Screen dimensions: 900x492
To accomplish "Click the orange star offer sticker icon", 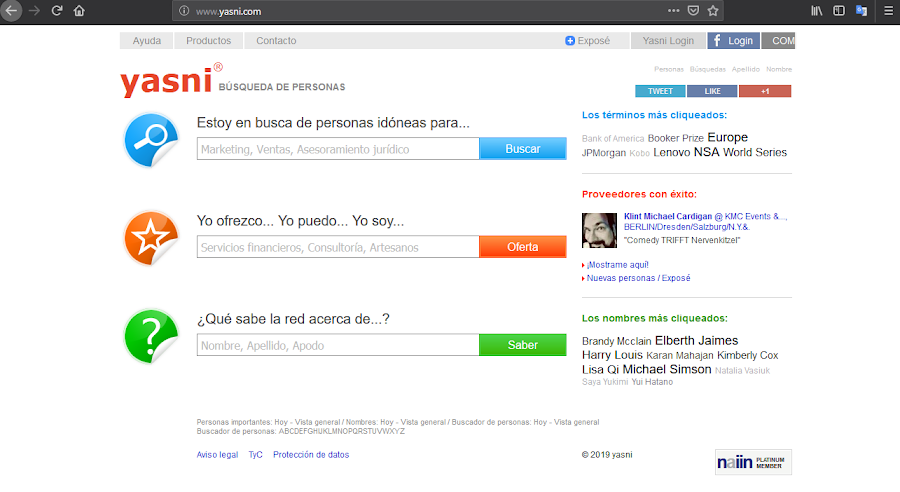I will (x=152, y=238).
